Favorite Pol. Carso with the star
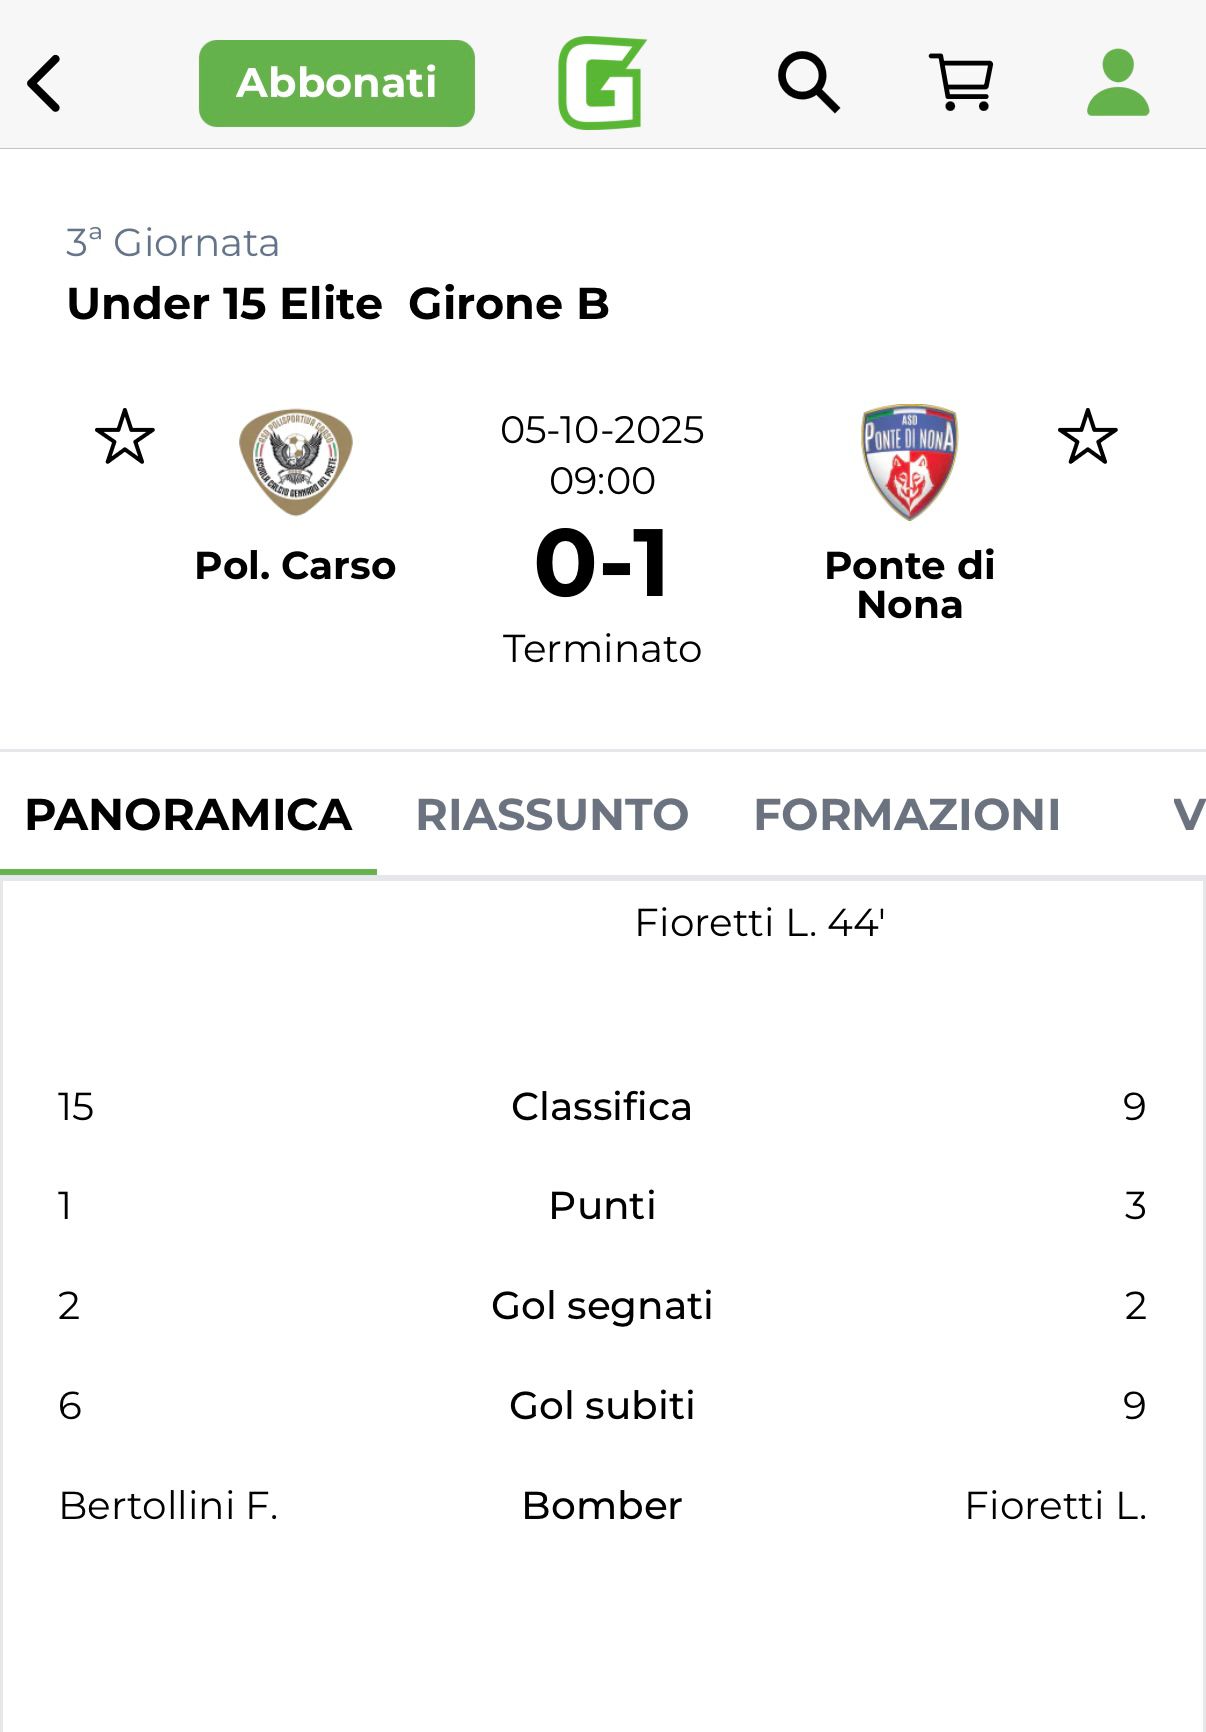The image size is (1206, 1732). pyautogui.click(x=125, y=437)
